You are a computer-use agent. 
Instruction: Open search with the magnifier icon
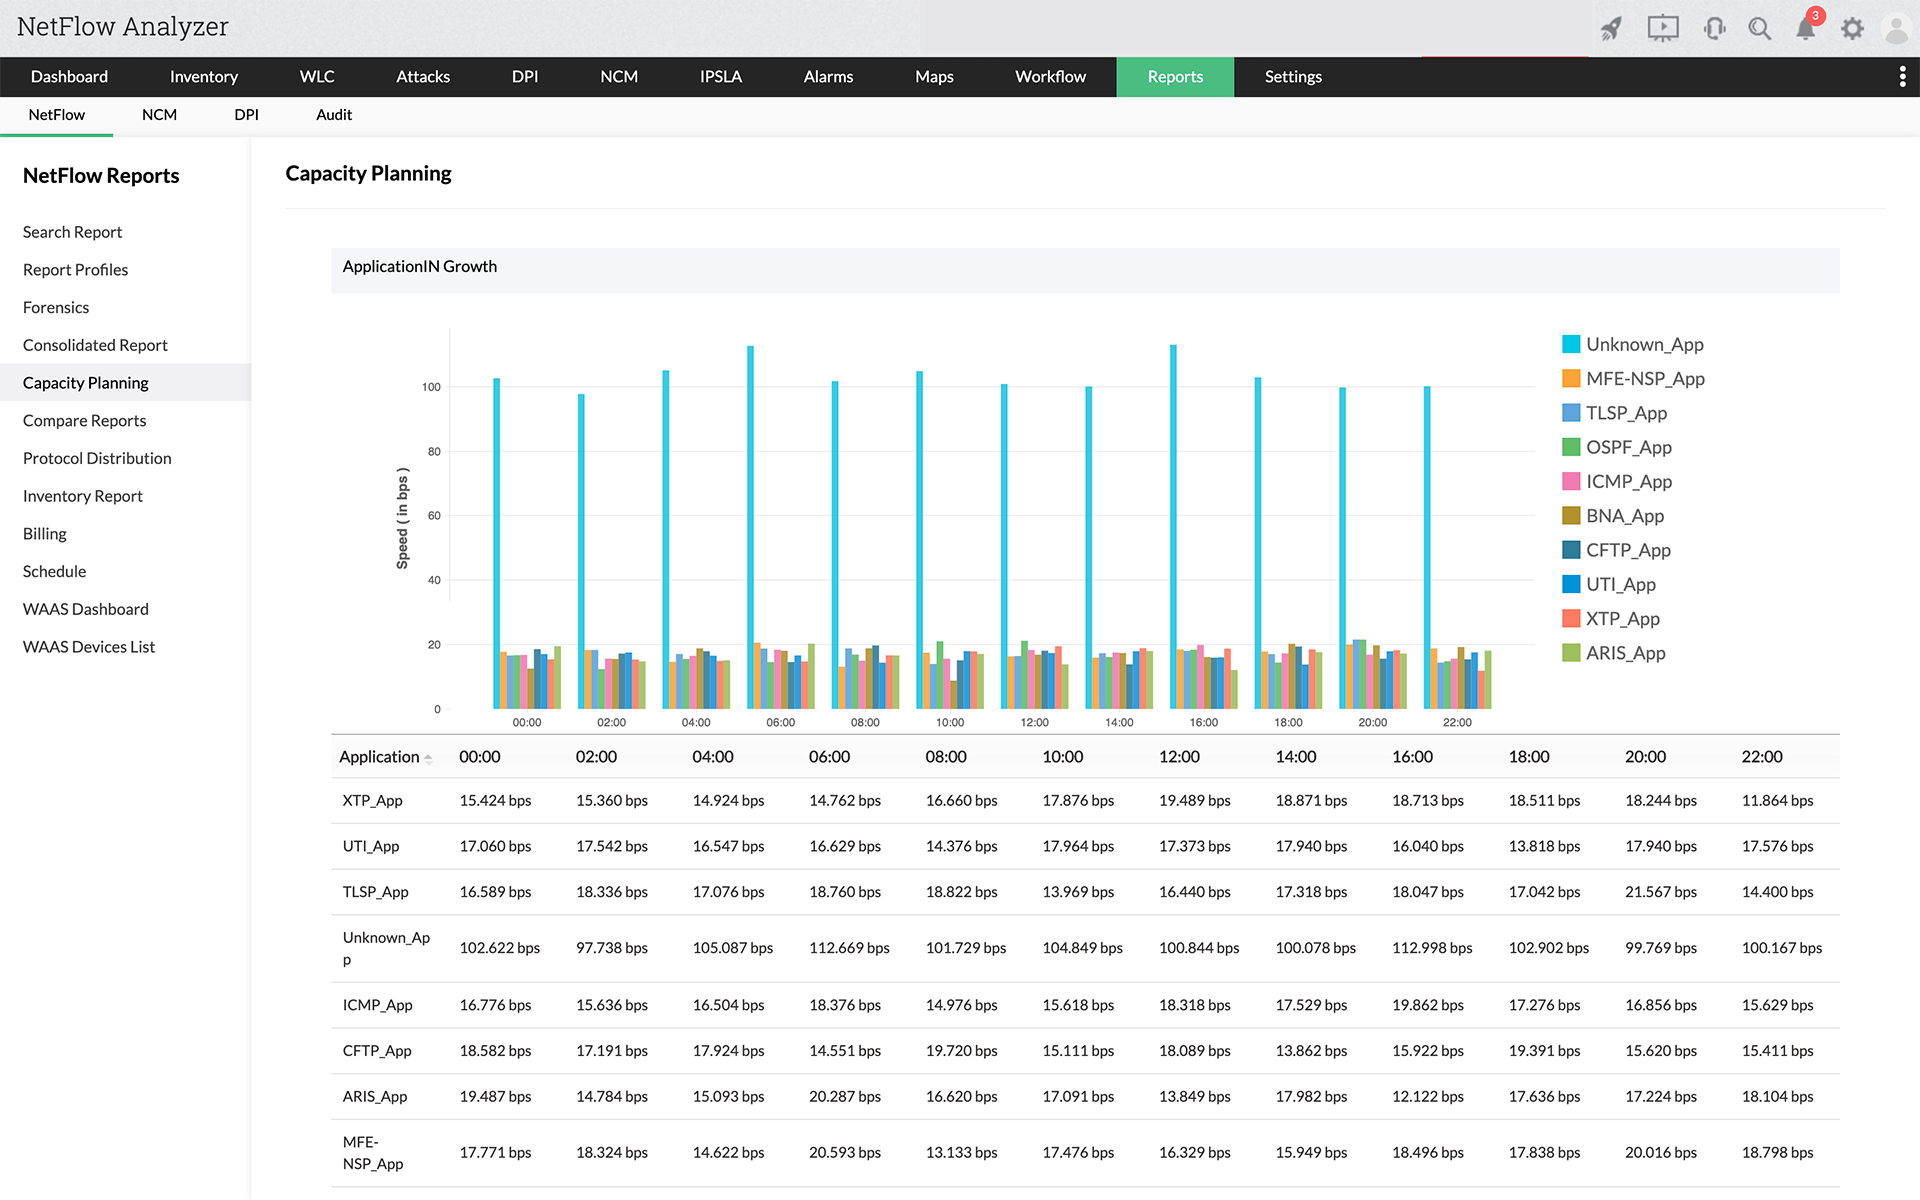coord(1759,29)
